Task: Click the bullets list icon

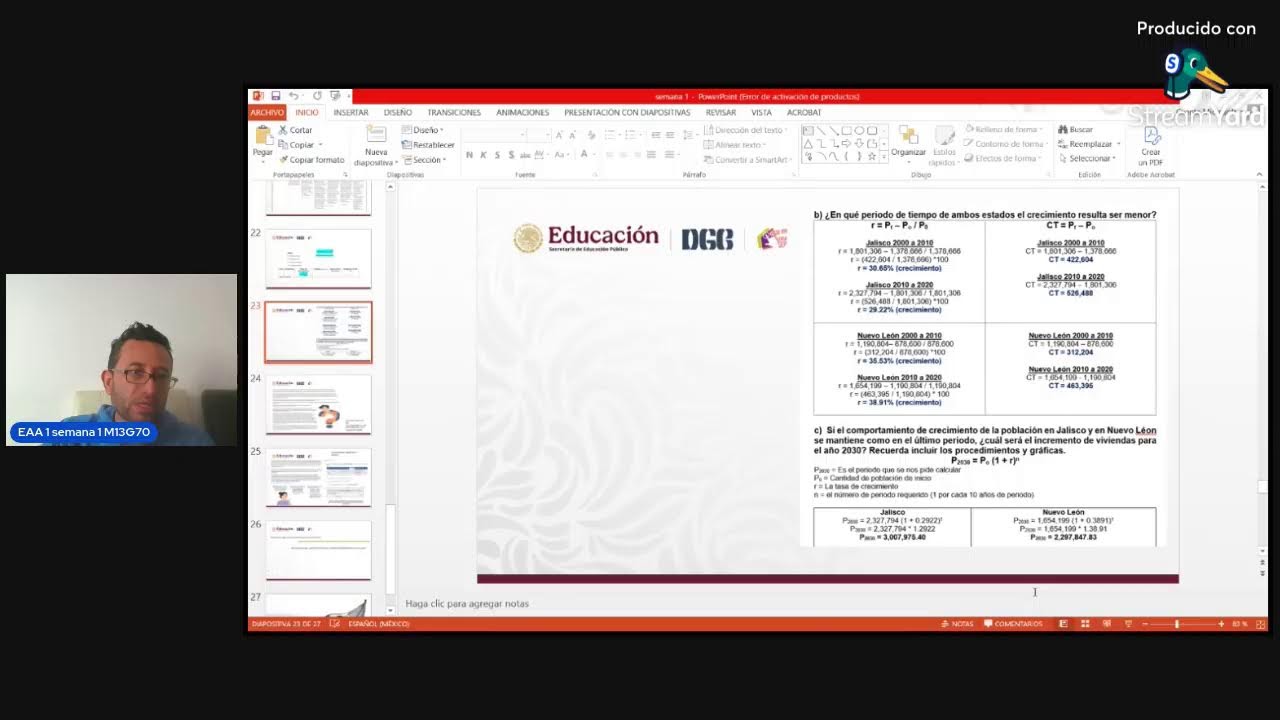Action: (x=611, y=135)
